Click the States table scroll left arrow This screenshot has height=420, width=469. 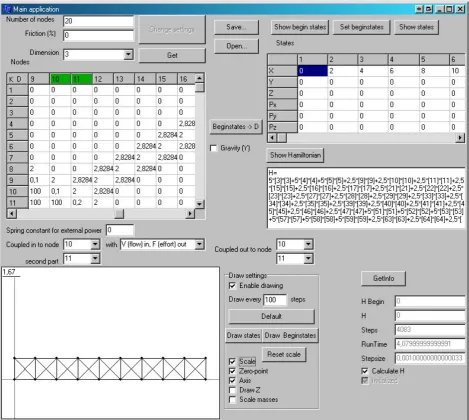[272, 138]
